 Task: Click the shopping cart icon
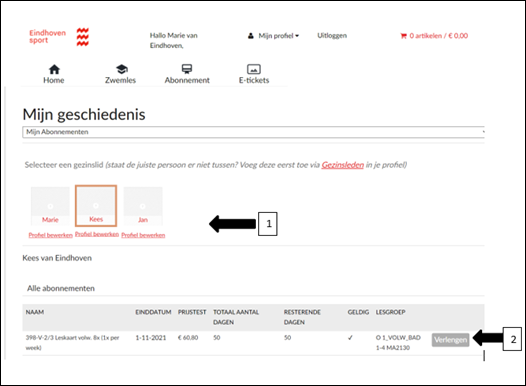(x=403, y=36)
